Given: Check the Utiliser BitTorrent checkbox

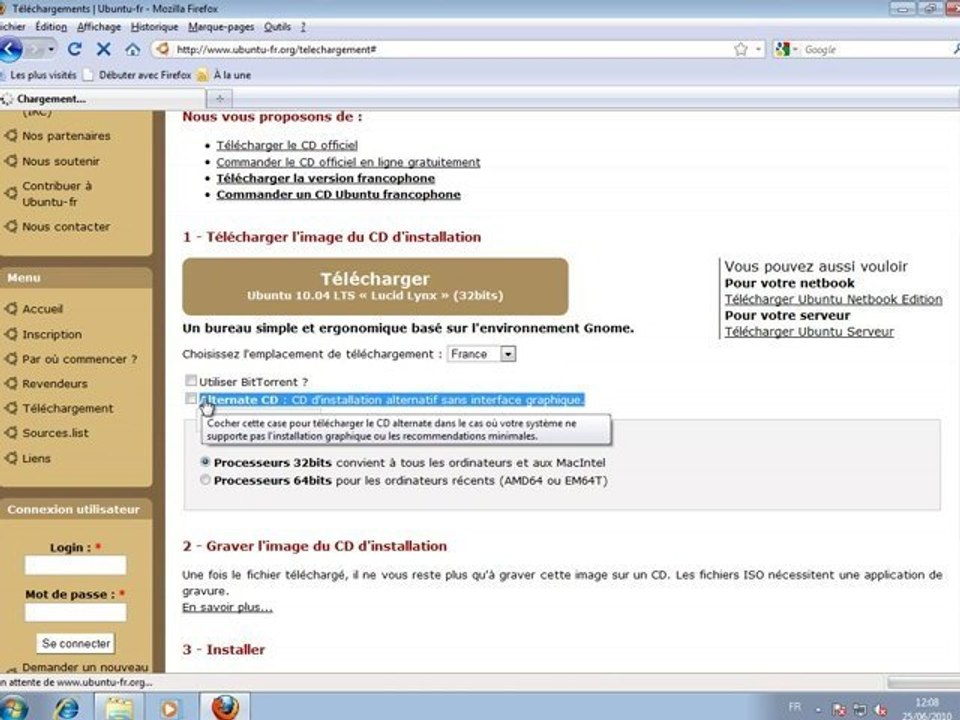Looking at the screenshot, I should (x=191, y=381).
